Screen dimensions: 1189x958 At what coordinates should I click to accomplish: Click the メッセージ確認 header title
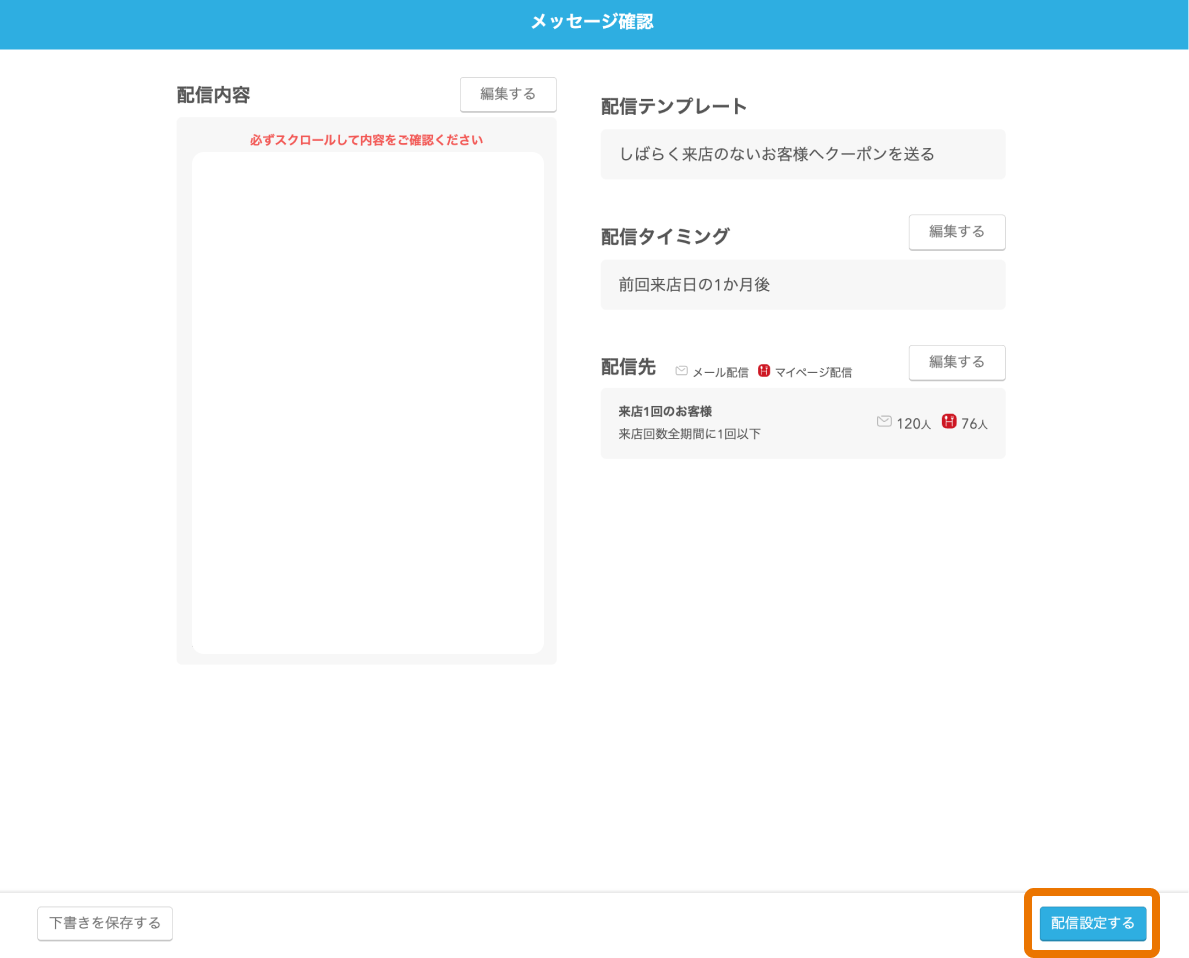(x=591, y=22)
